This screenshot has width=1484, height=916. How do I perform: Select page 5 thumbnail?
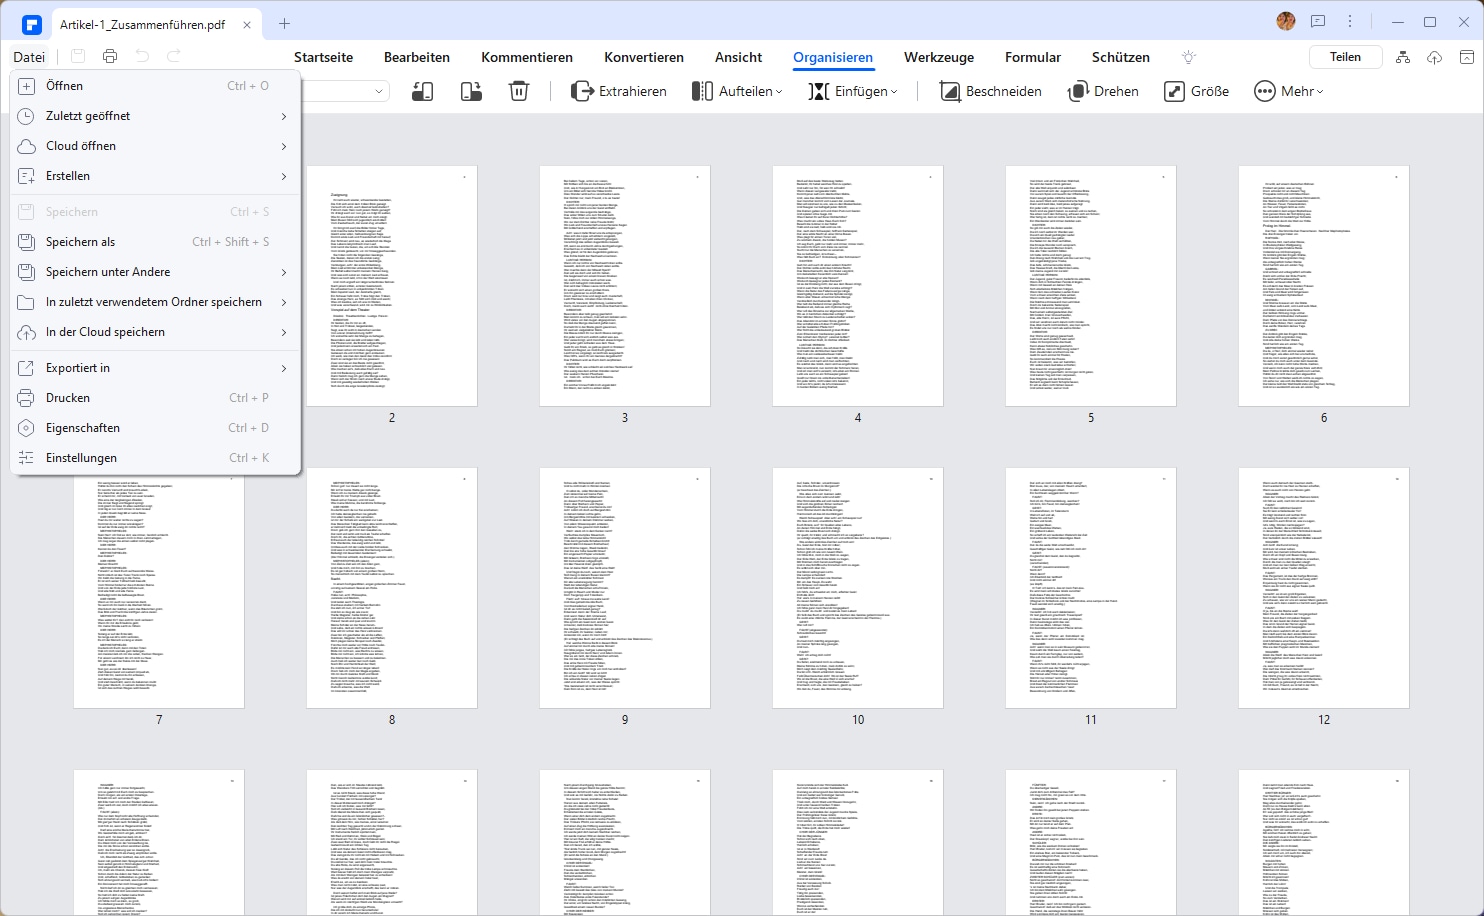click(1091, 286)
